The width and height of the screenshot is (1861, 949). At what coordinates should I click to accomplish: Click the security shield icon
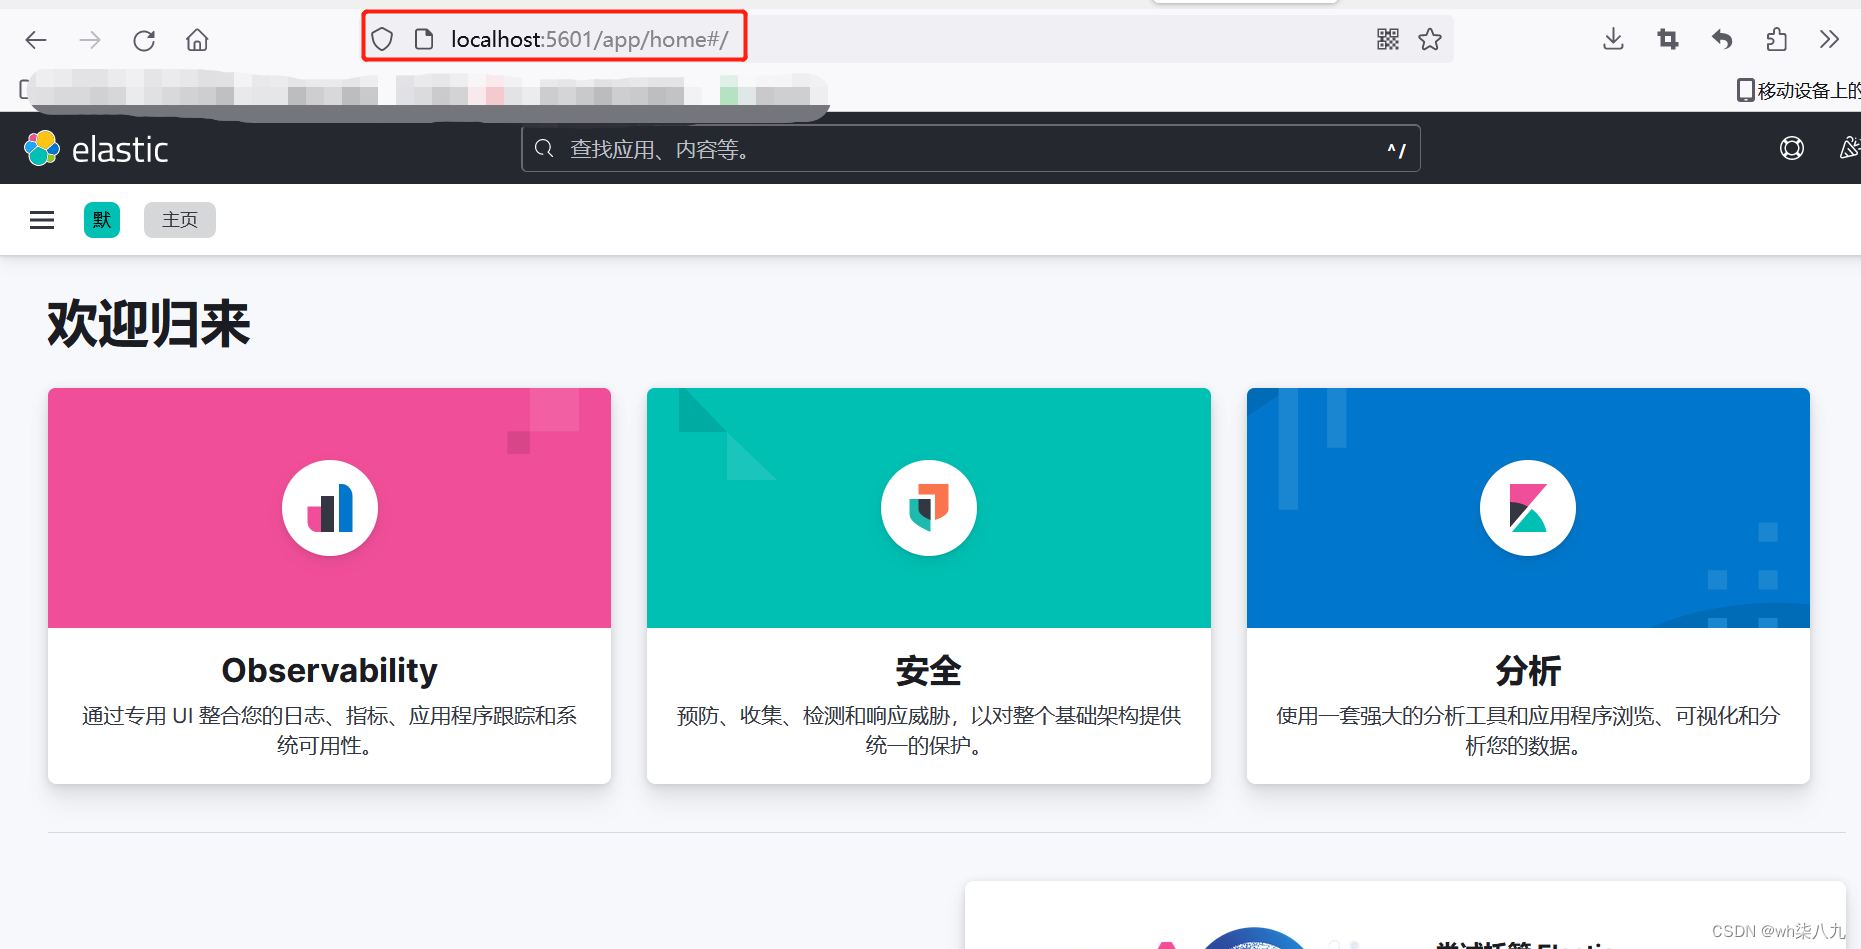(929, 508)
